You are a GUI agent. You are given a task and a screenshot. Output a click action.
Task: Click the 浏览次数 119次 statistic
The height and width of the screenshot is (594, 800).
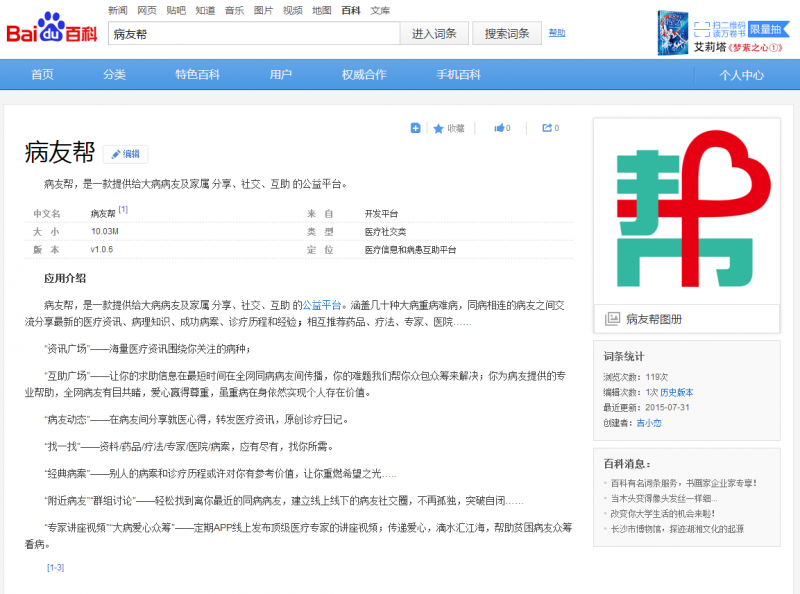tap(635, 377)
